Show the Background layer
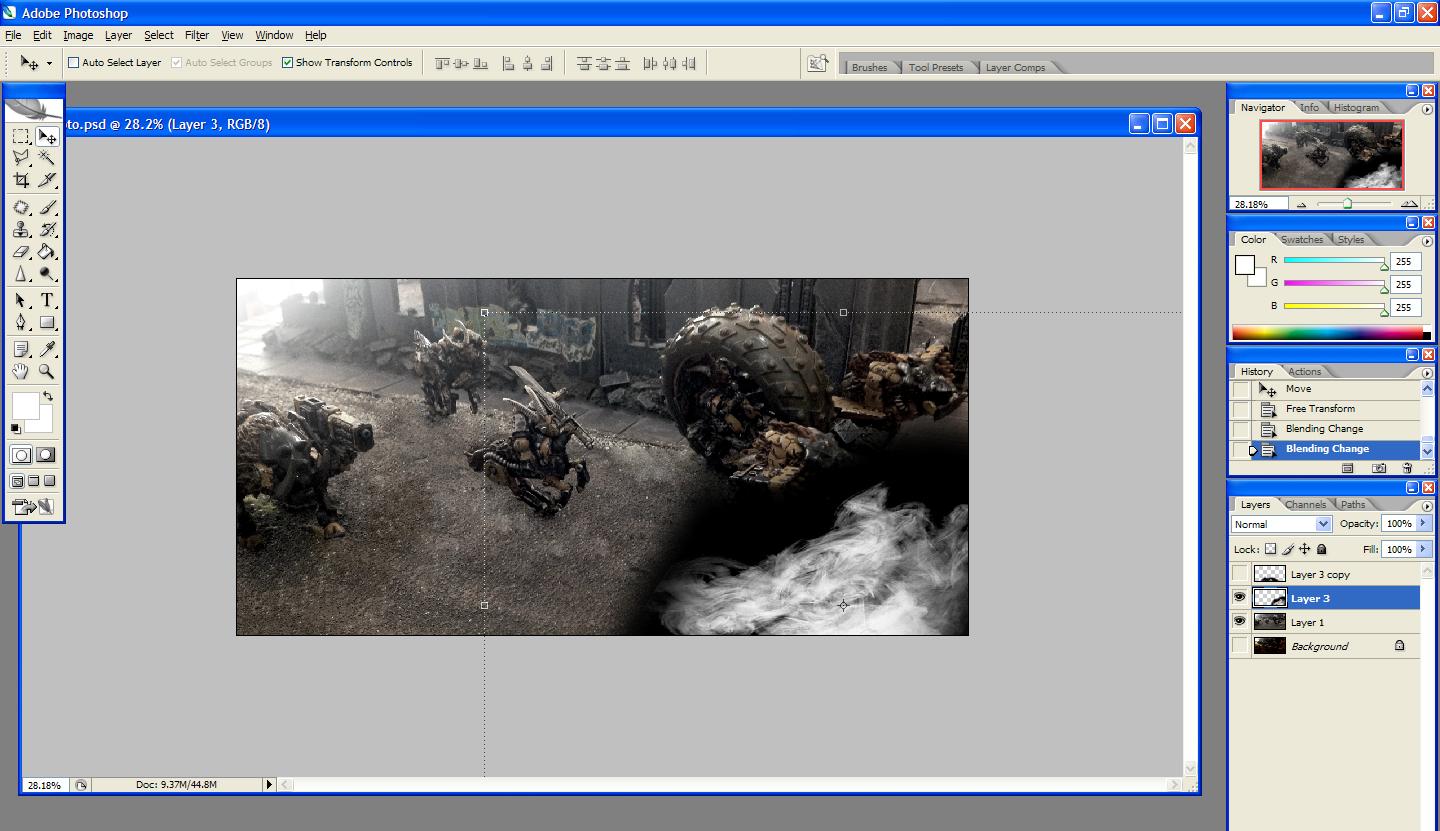This screenshot has height=831, width=1440. click(1241, 646)
